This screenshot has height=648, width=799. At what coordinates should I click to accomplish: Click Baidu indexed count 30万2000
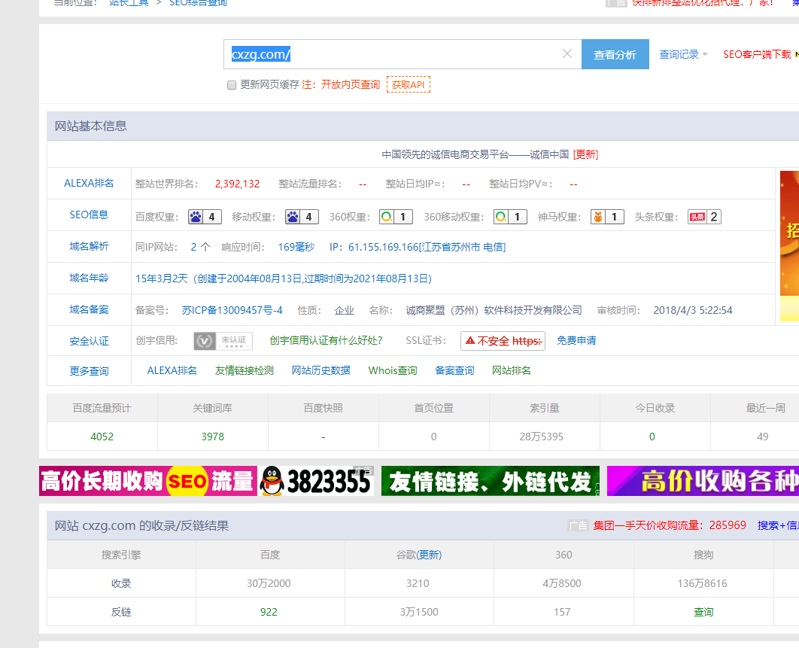(x=269, y=583)
